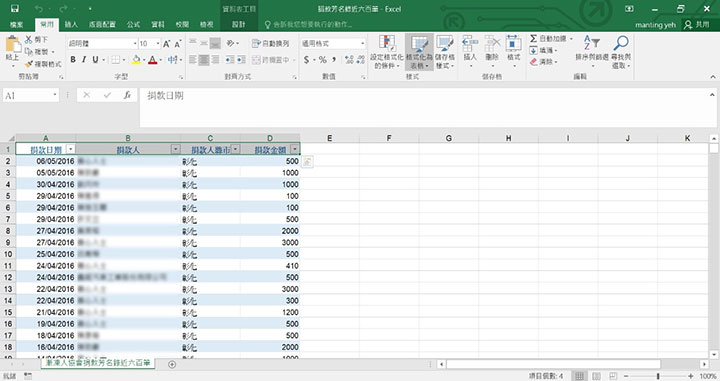
Task: Click the zoom slider in the status bar
Action: tap(658, 376)
